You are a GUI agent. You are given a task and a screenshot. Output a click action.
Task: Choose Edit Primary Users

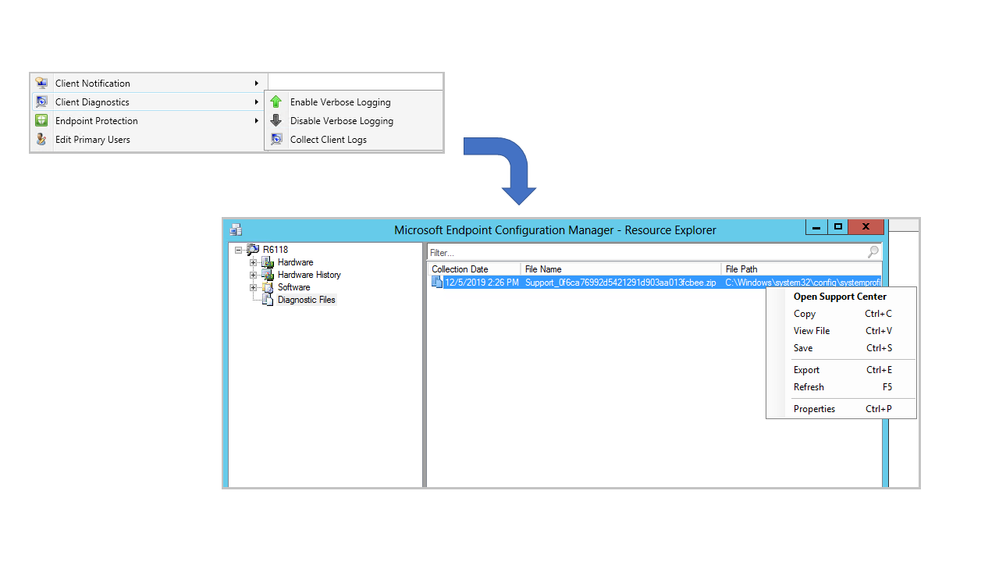click(149, 139)
